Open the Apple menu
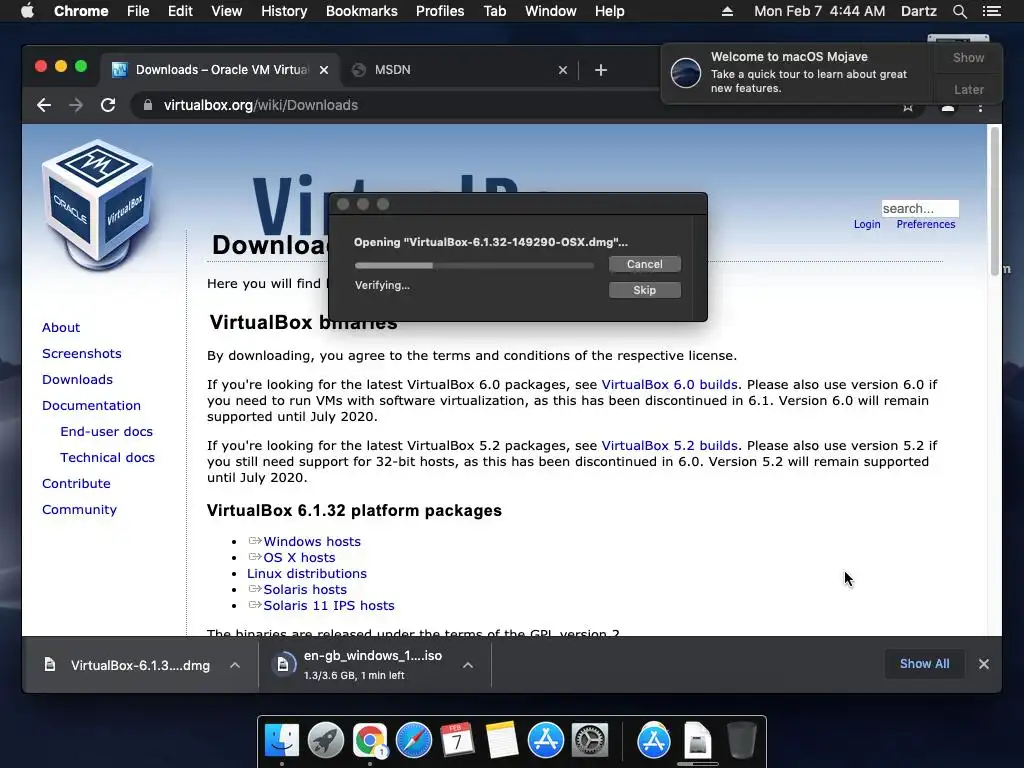 [27, 11]
